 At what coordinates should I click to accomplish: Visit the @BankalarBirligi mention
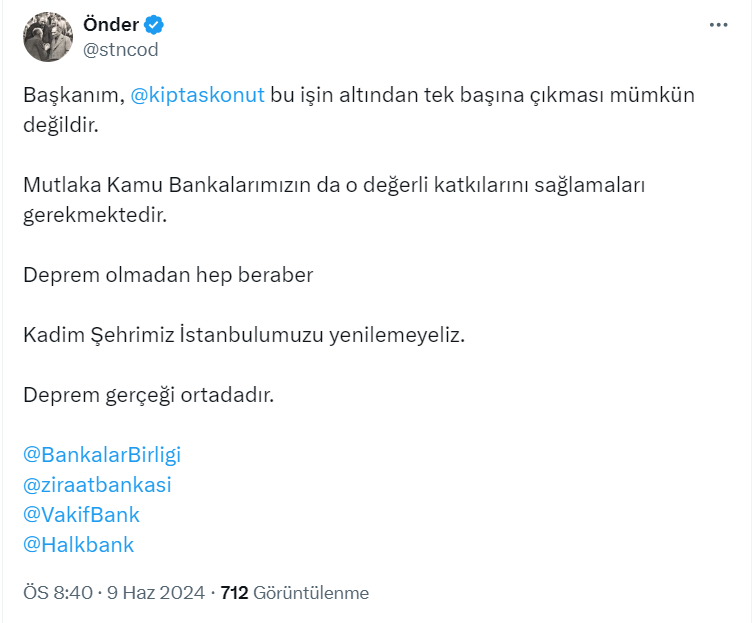click(x=102, y=454)
